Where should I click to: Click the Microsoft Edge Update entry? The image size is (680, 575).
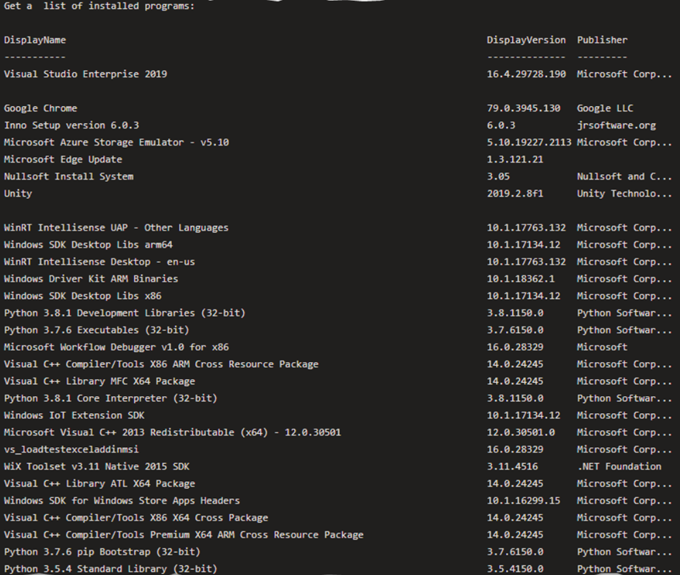coord(63,160)
